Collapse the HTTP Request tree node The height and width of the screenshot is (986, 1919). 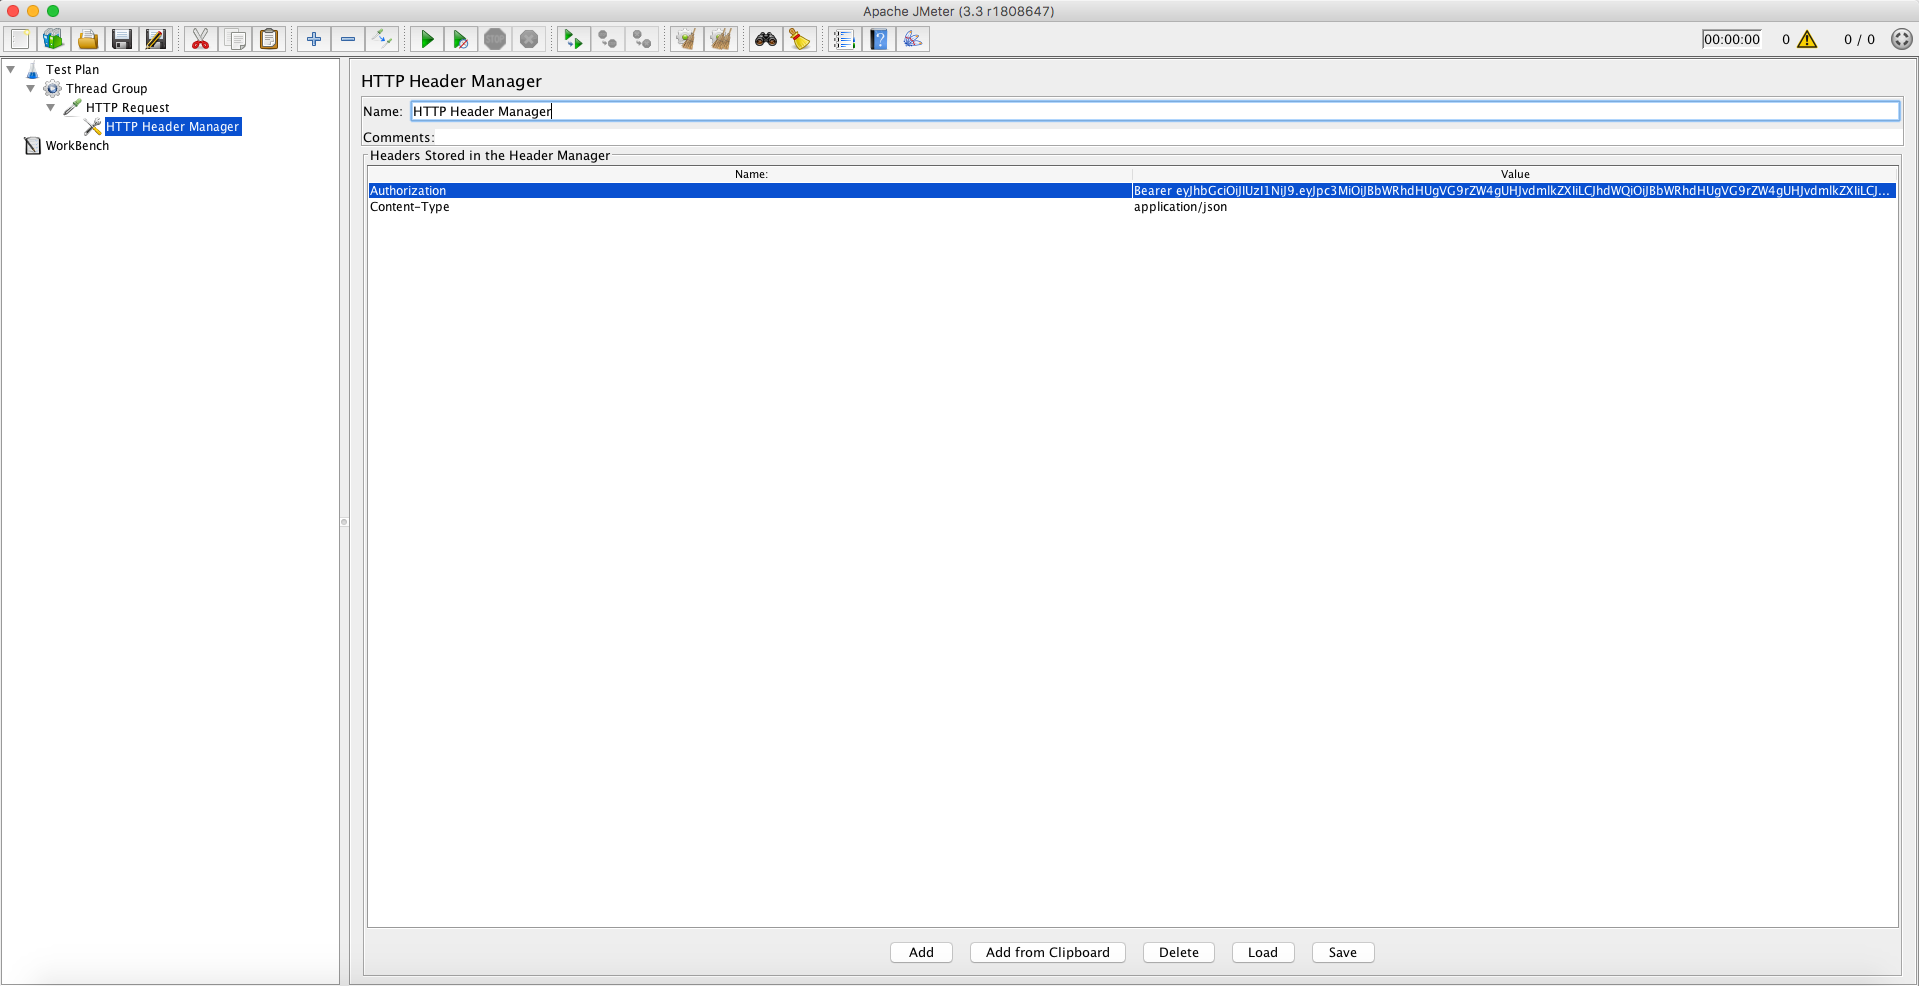[x=51, y=107]
